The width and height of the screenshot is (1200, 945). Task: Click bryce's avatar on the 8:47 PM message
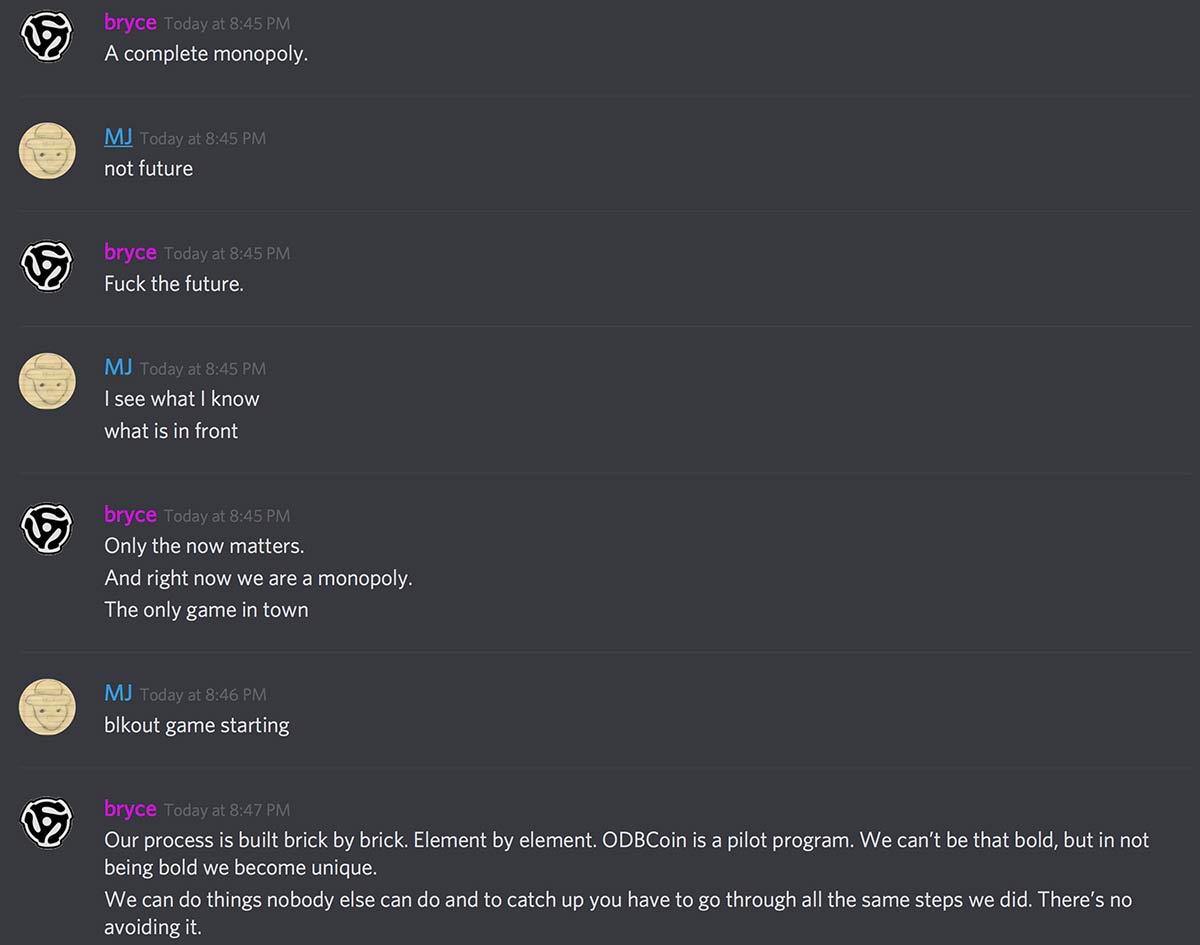[47, 822]
